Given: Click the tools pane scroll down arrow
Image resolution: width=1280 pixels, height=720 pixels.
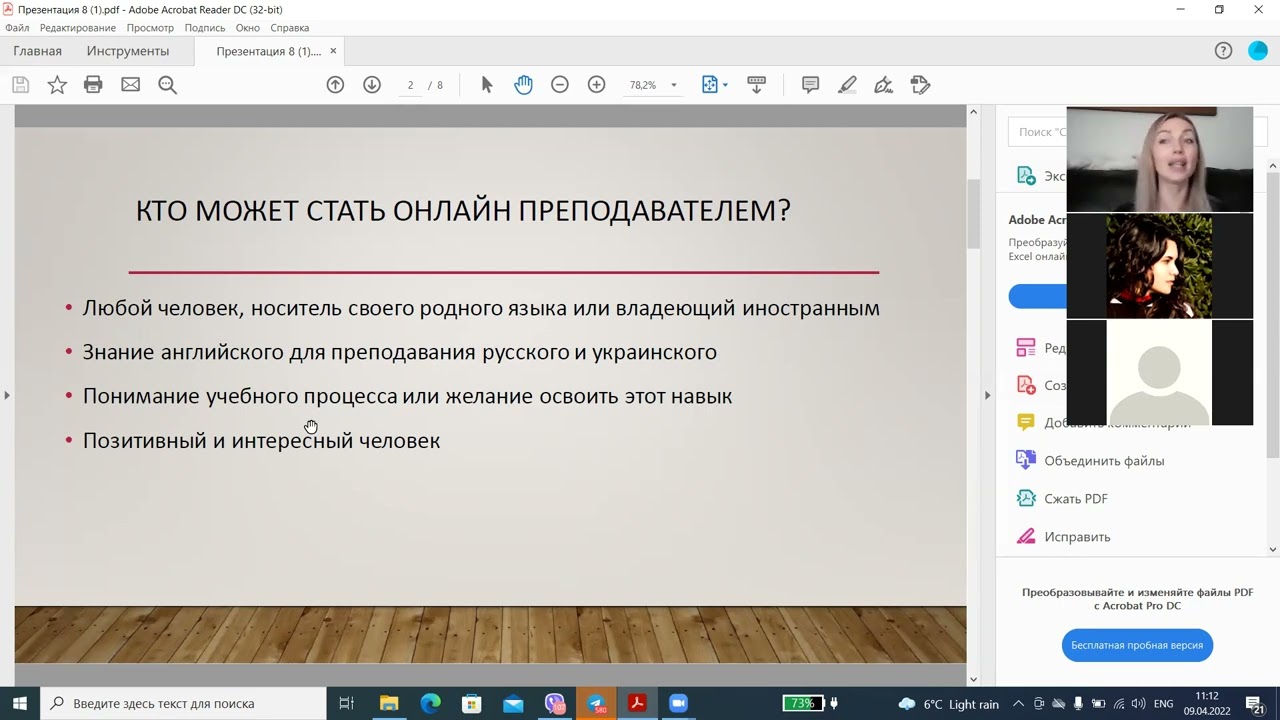Looking at the screenshot, I should click(x=1273, y=549).
